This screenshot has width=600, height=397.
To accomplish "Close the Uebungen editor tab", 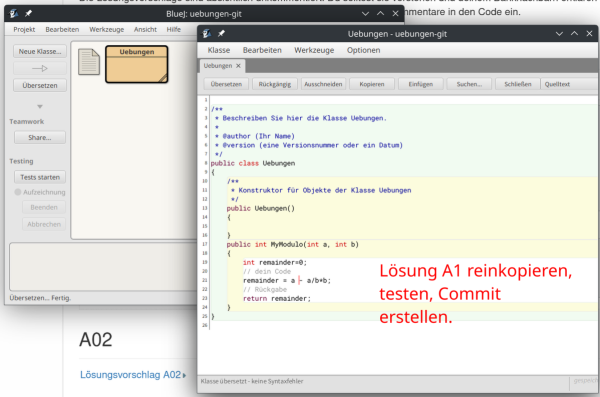I will (238, 66).
